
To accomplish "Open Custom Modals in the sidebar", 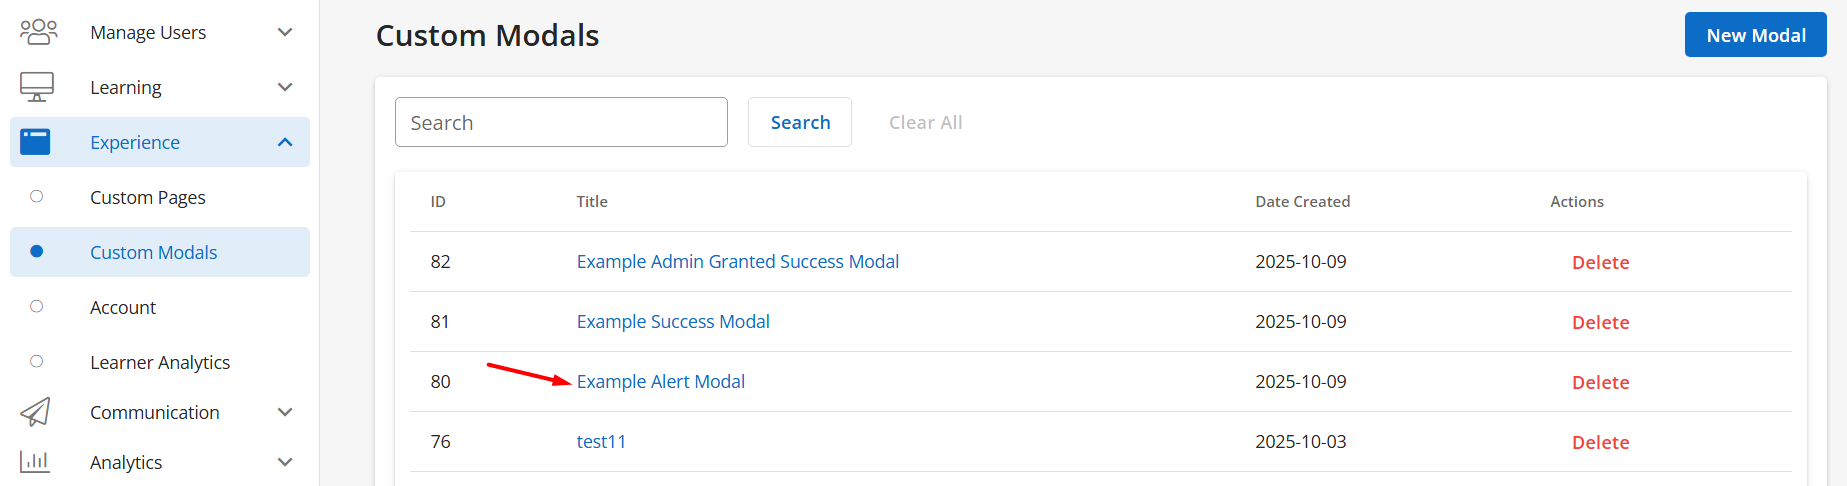I will (153, 252).
